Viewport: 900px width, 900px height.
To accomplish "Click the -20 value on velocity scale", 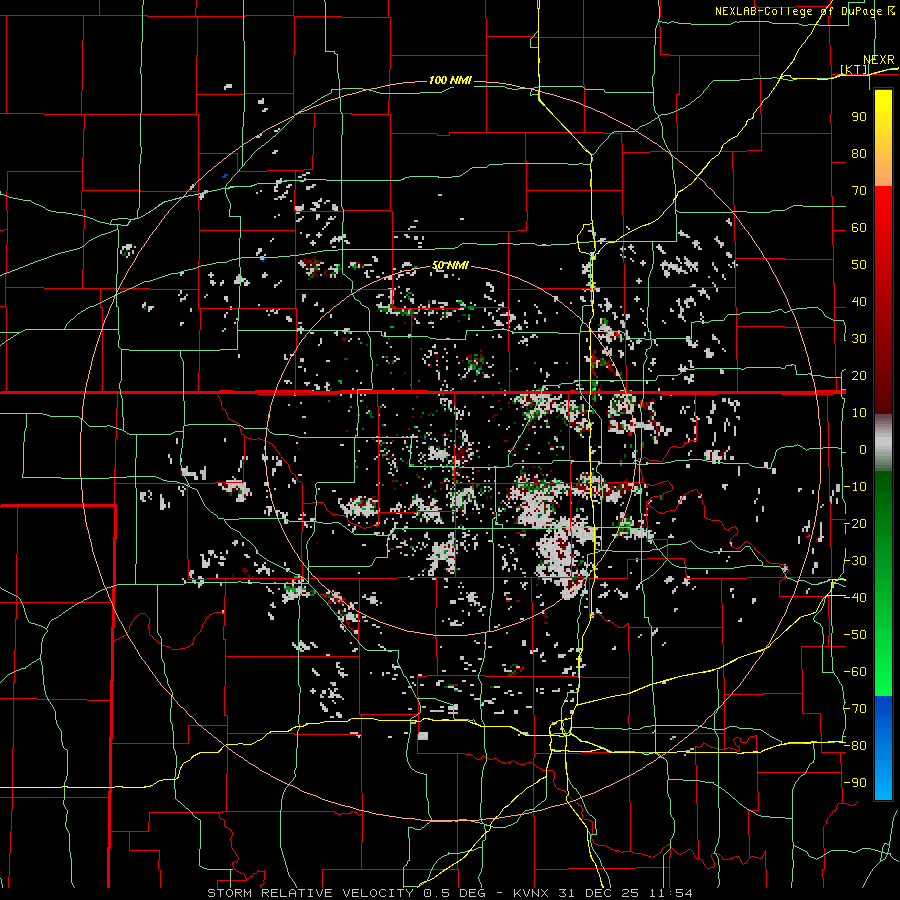I will point(855,523).
